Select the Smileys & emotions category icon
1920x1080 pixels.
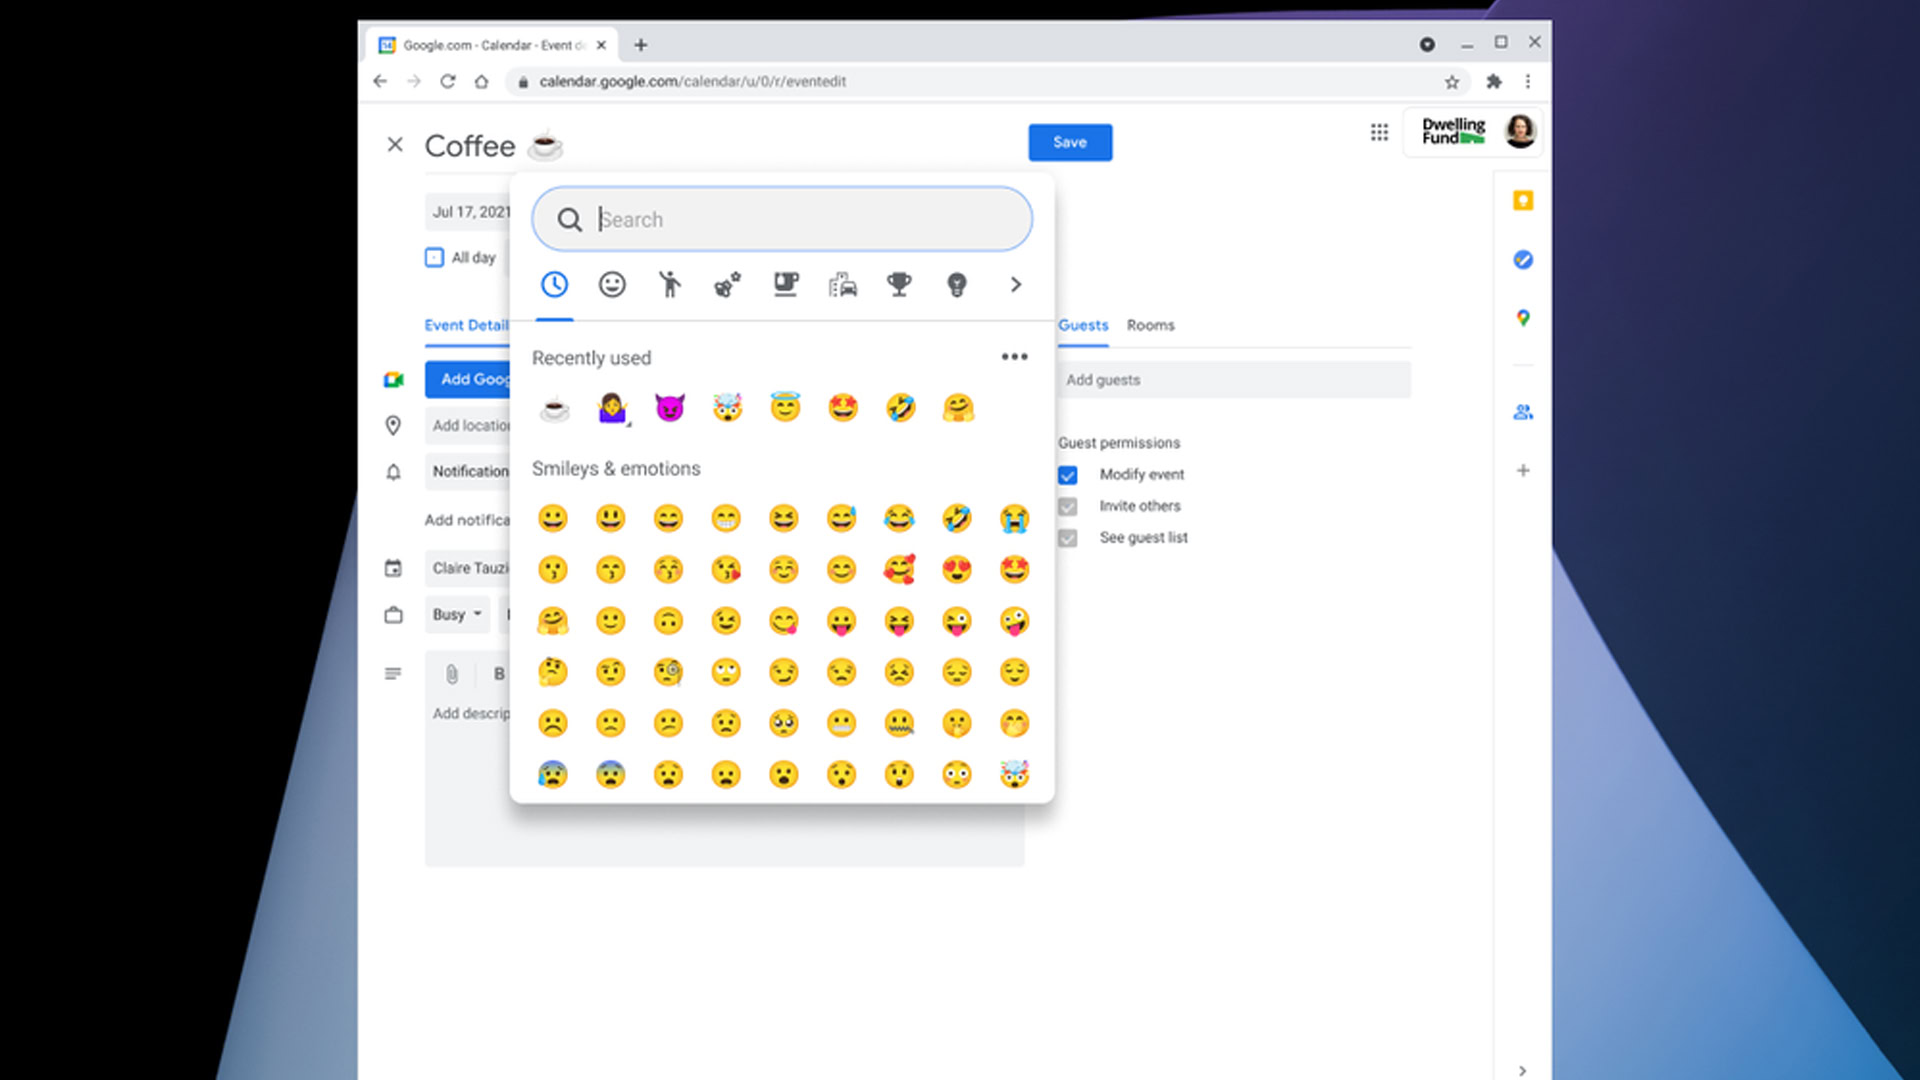[x=612, y=285]
